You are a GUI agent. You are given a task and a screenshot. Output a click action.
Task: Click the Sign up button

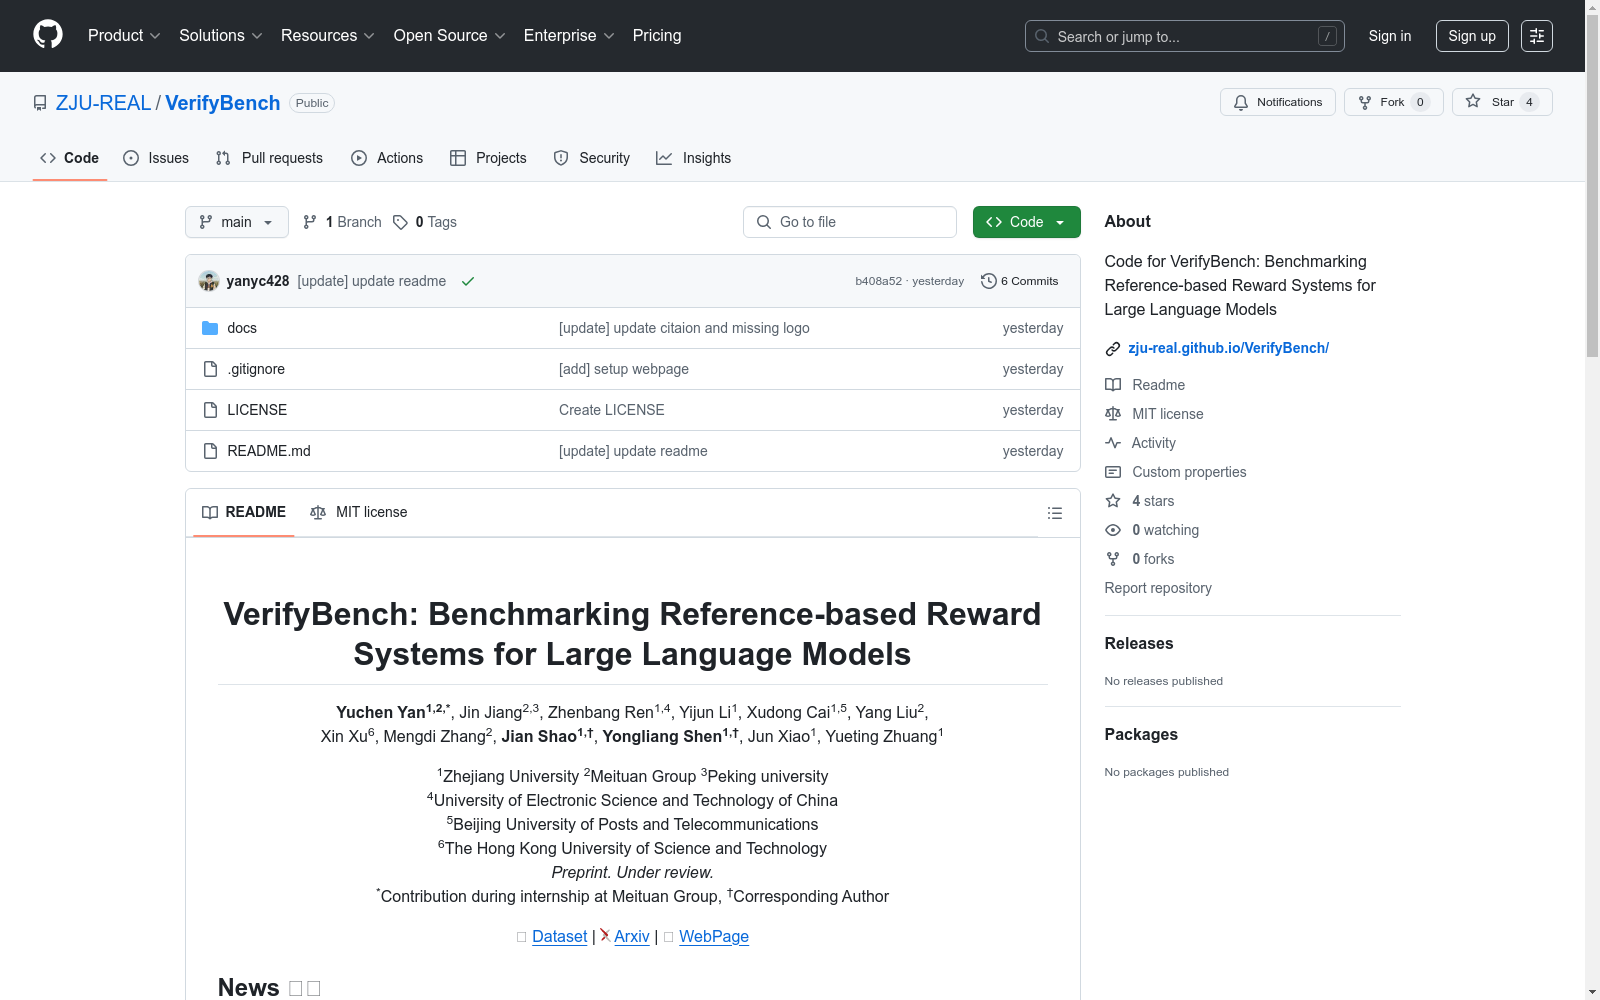tap(1472, 36)
